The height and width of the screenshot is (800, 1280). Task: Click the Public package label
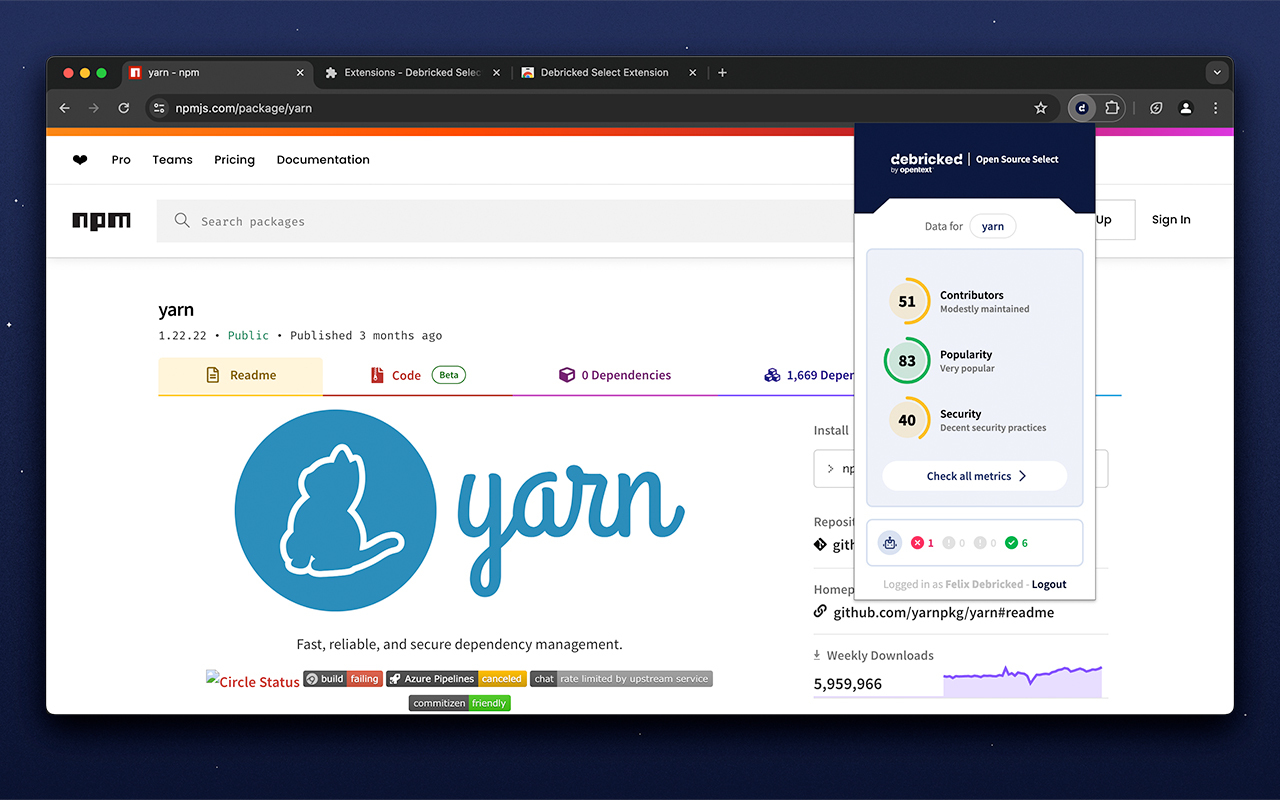(x=248, y=336)
